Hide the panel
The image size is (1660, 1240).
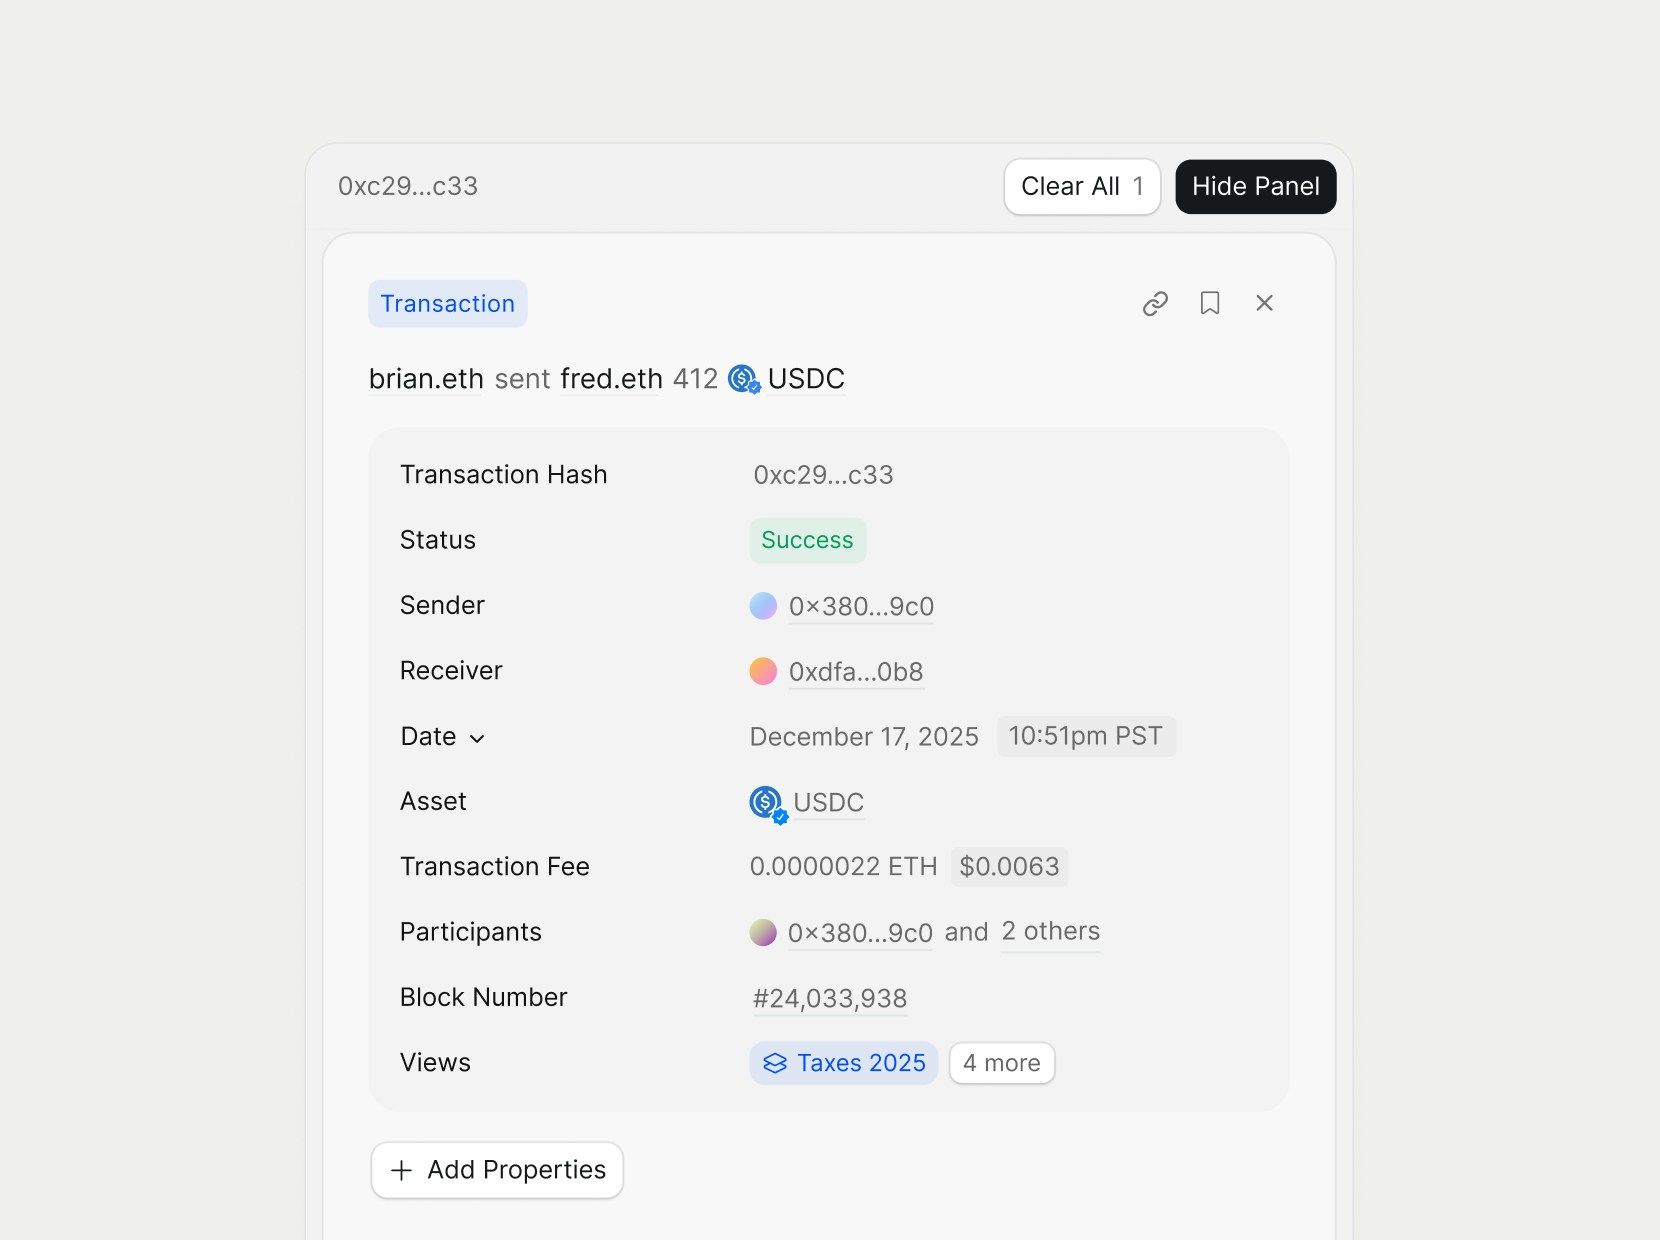[1255, 186]
